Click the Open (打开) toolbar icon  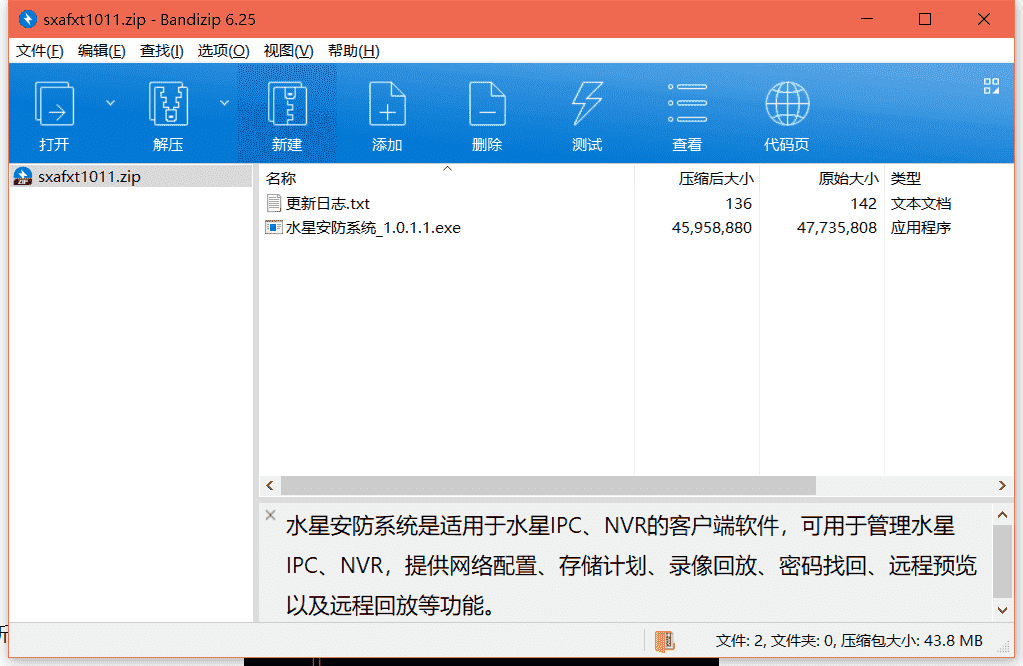tap(53, 104)
